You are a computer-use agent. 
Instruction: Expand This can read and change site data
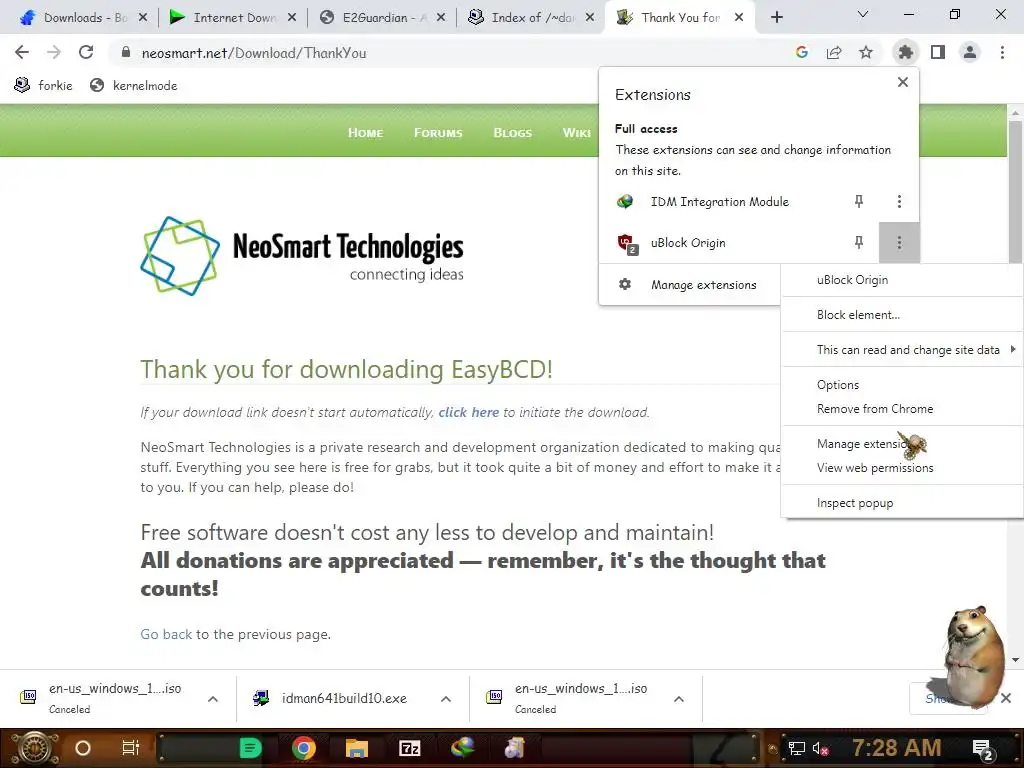901,349
